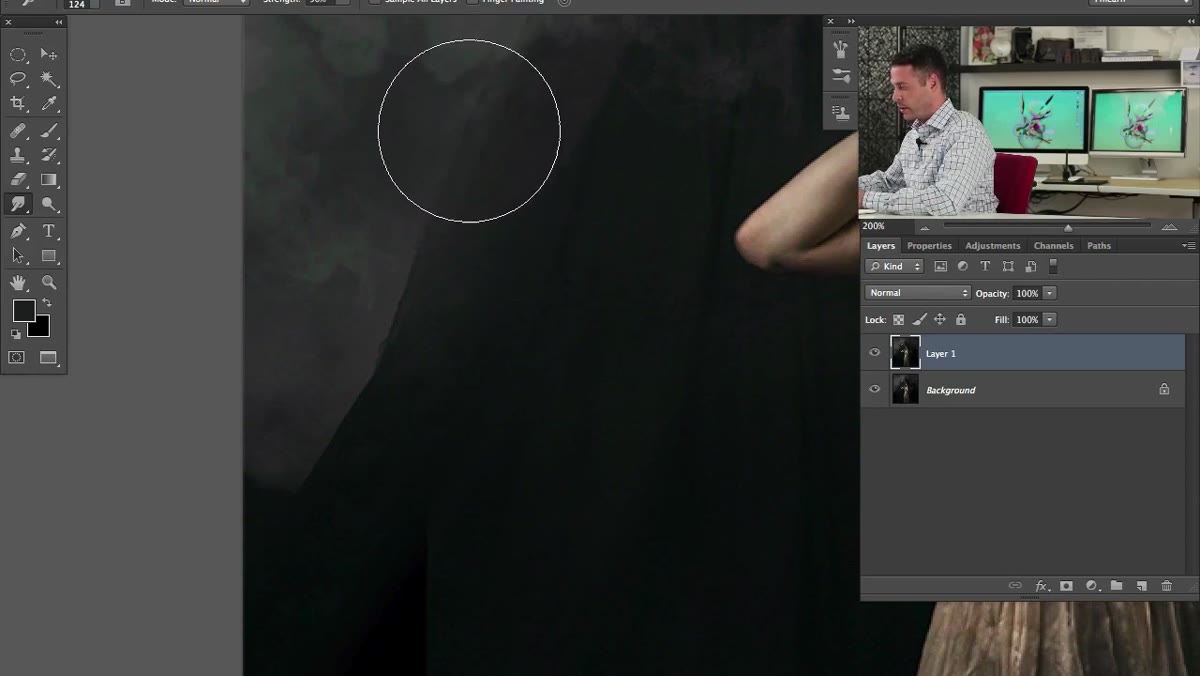The image size is (1200, 676).
Task: Select the Eyedropper tool
Action: (48, 103)
